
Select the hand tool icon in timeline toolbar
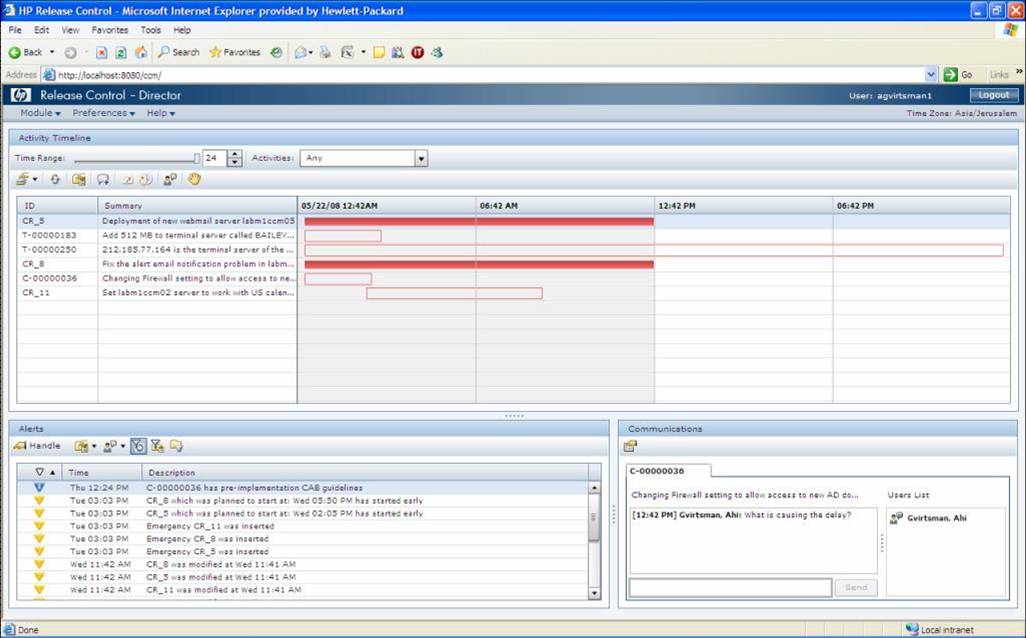194,179
